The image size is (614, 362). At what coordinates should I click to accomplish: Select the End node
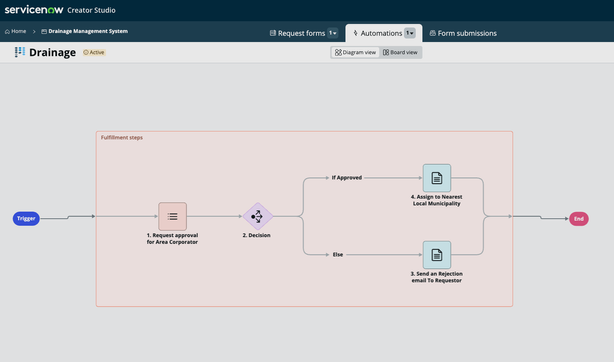(x=579, y=219)
